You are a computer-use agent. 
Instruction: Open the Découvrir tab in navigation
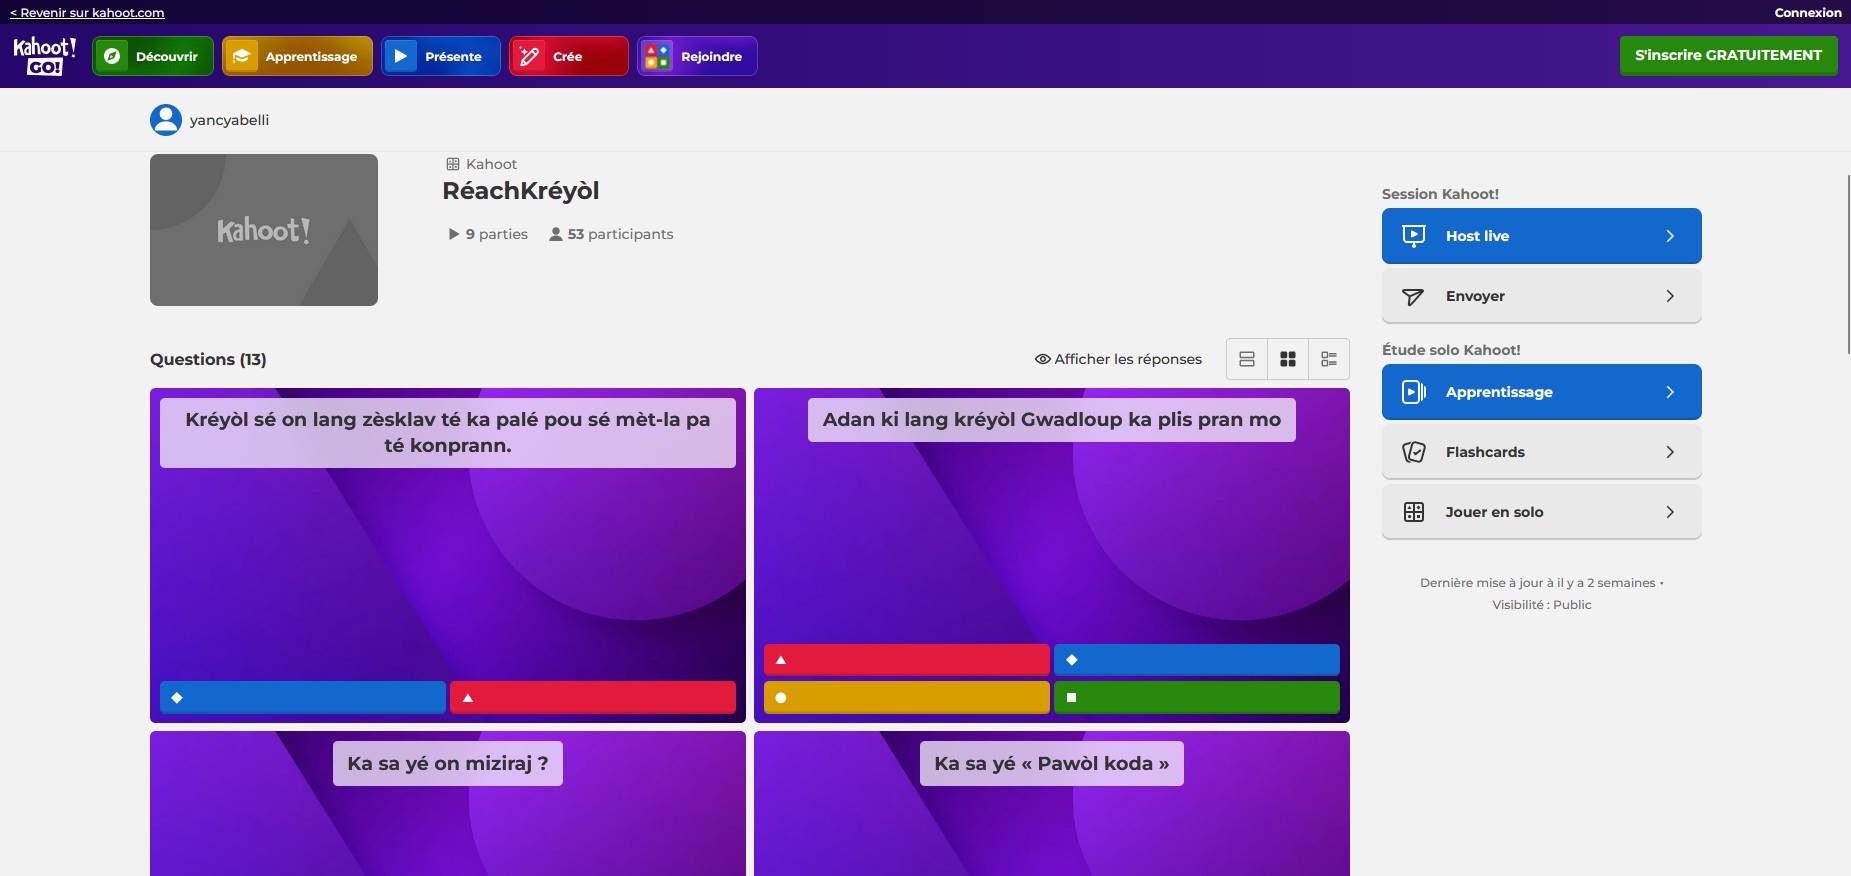[x=153, y=56]
